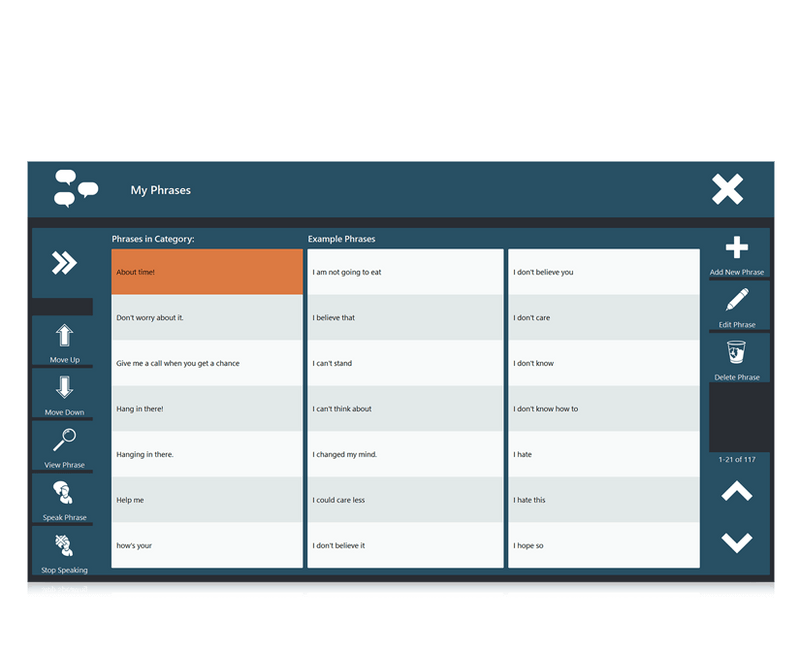Select the 'Help me' phrase
The width and height of the screenshot is (800, 655).
tap(207, 500)
